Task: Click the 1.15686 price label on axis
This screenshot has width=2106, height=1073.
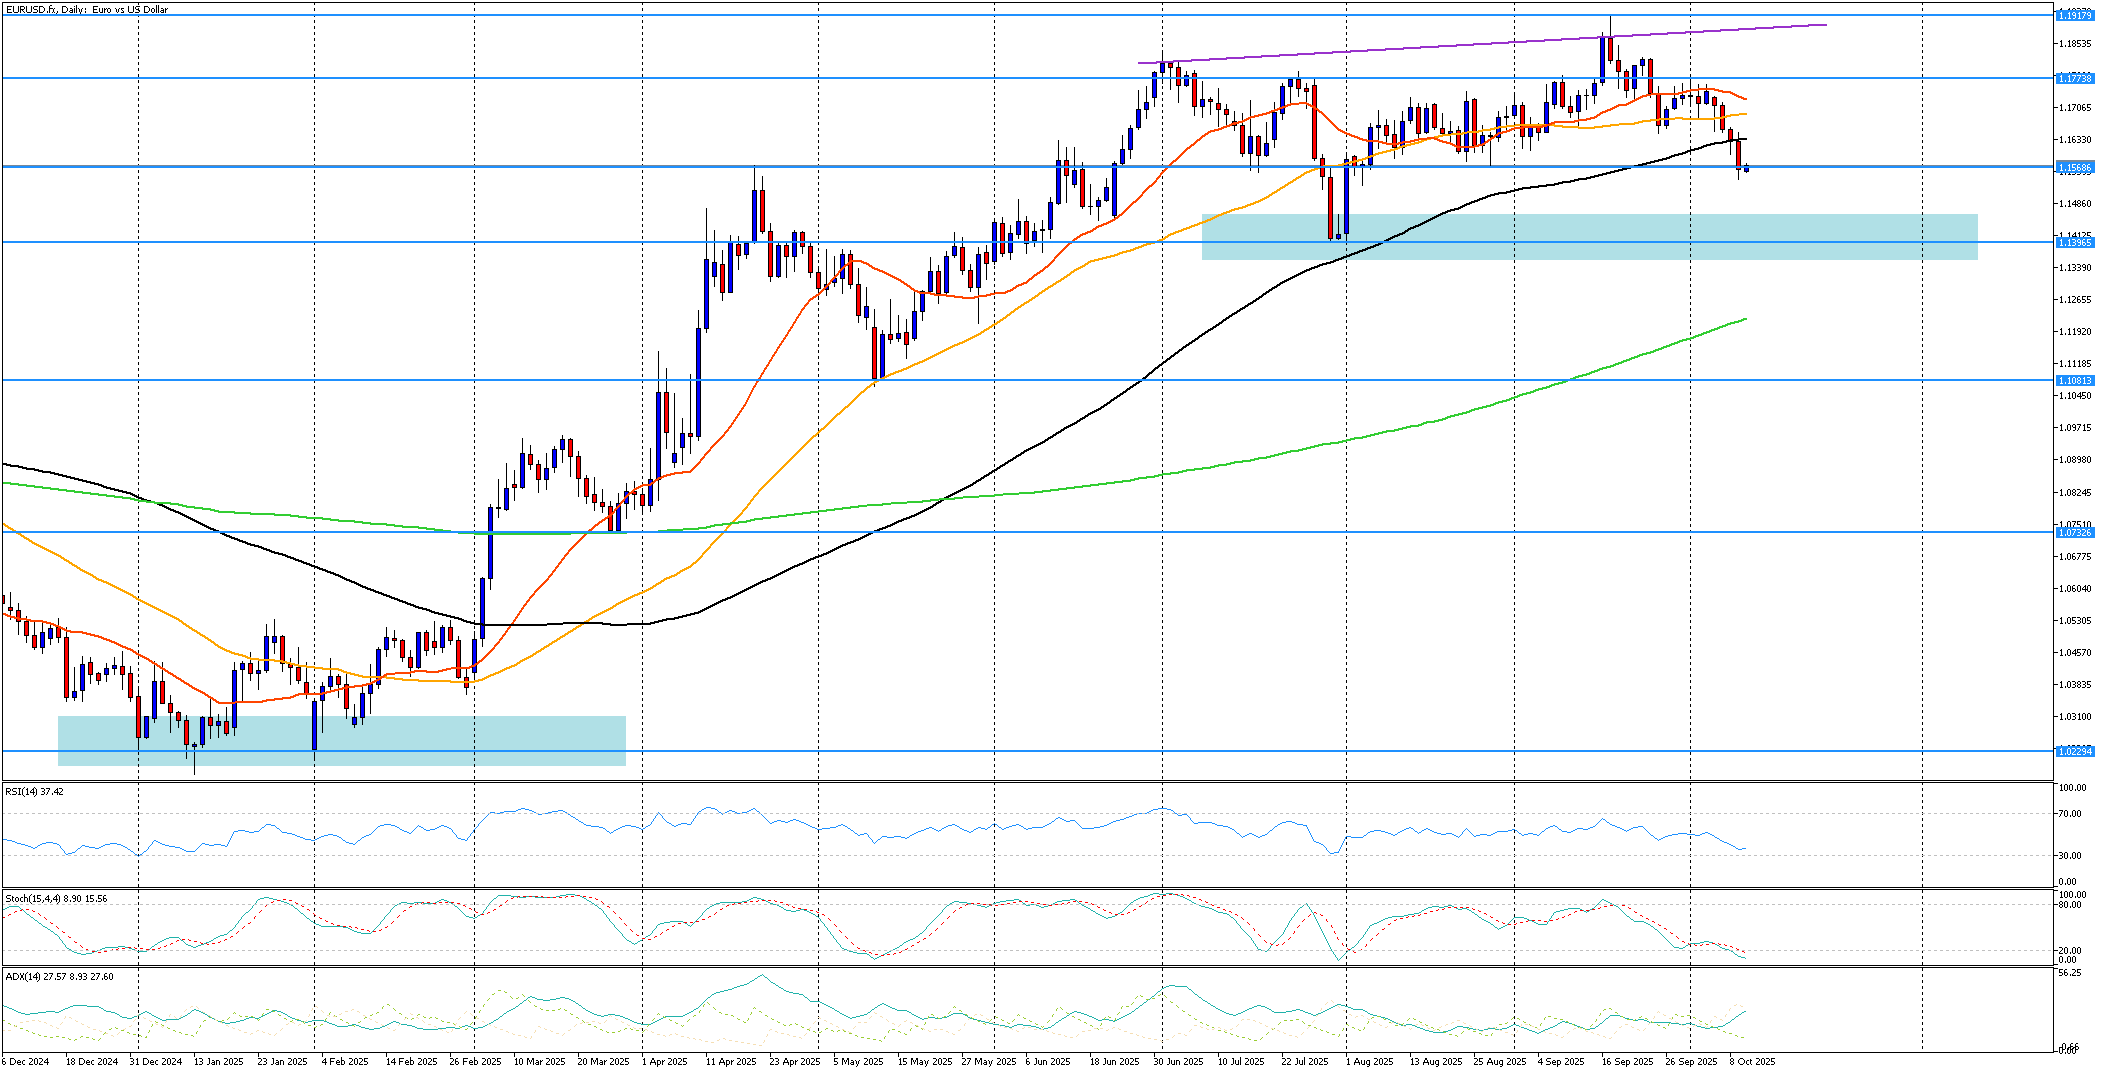Action: pos(2074,167)
